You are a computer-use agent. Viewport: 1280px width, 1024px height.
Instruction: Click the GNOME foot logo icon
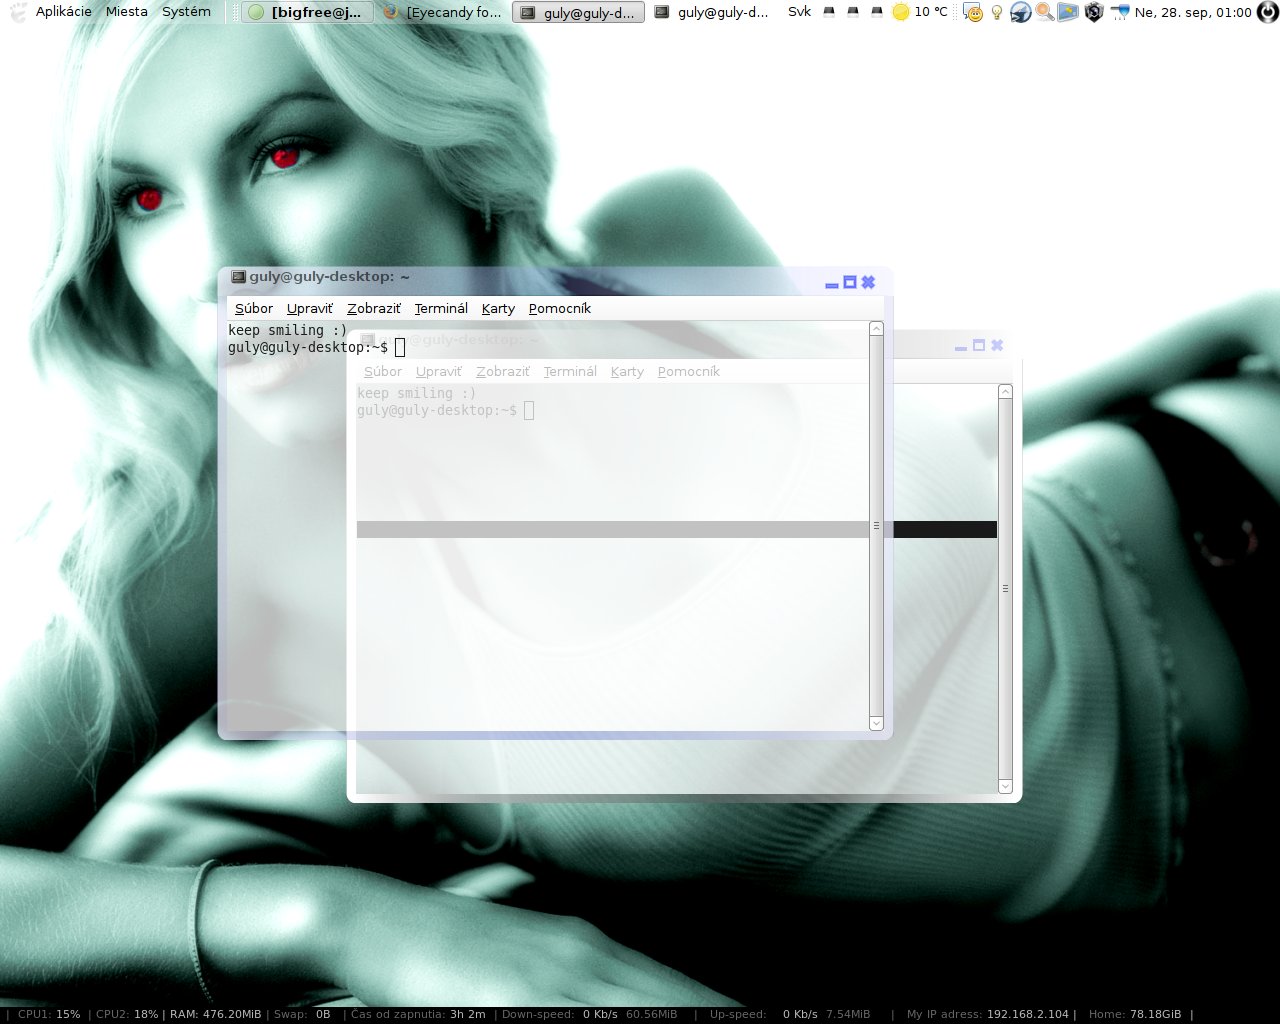(x=17, y=12)
